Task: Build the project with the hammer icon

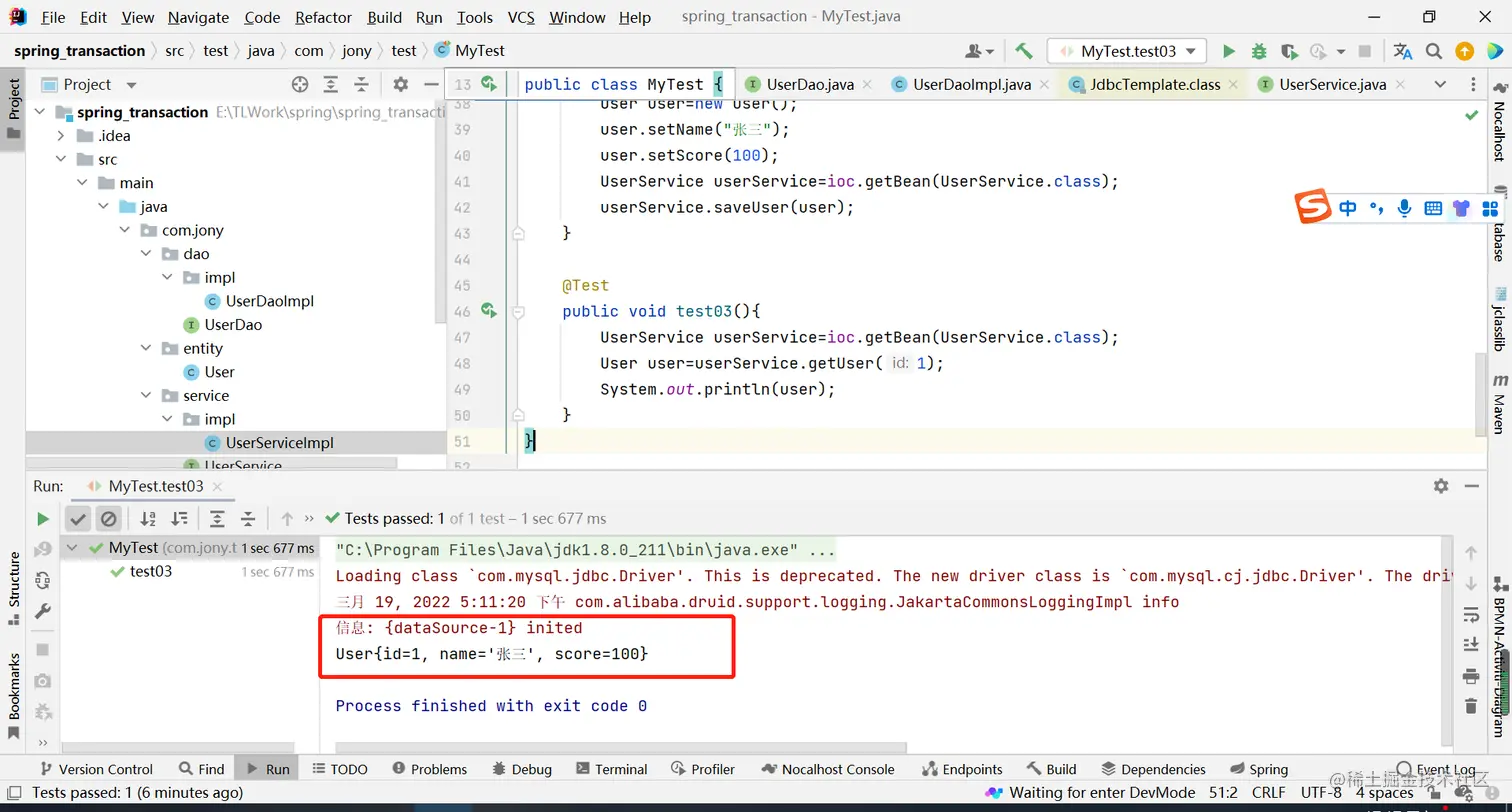Action: (x=1024, y=51)
